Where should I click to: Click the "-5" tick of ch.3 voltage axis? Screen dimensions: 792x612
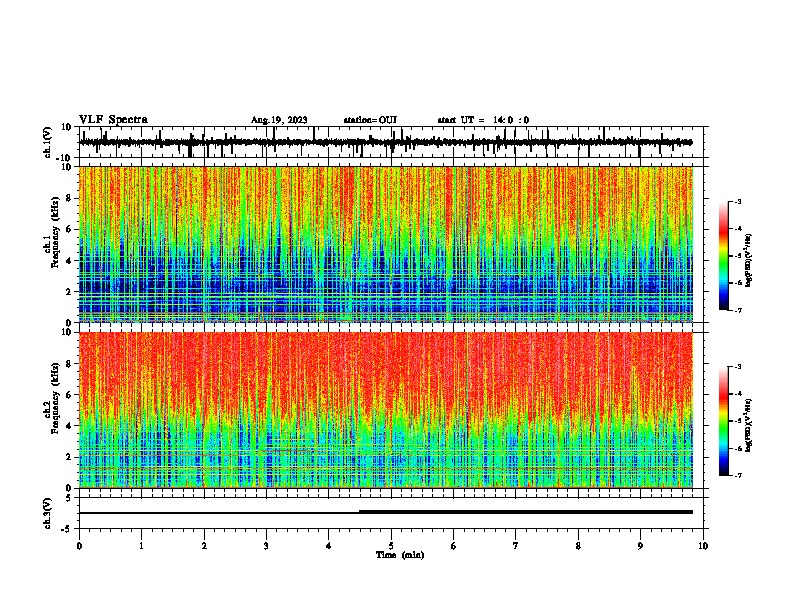(67, 529)
